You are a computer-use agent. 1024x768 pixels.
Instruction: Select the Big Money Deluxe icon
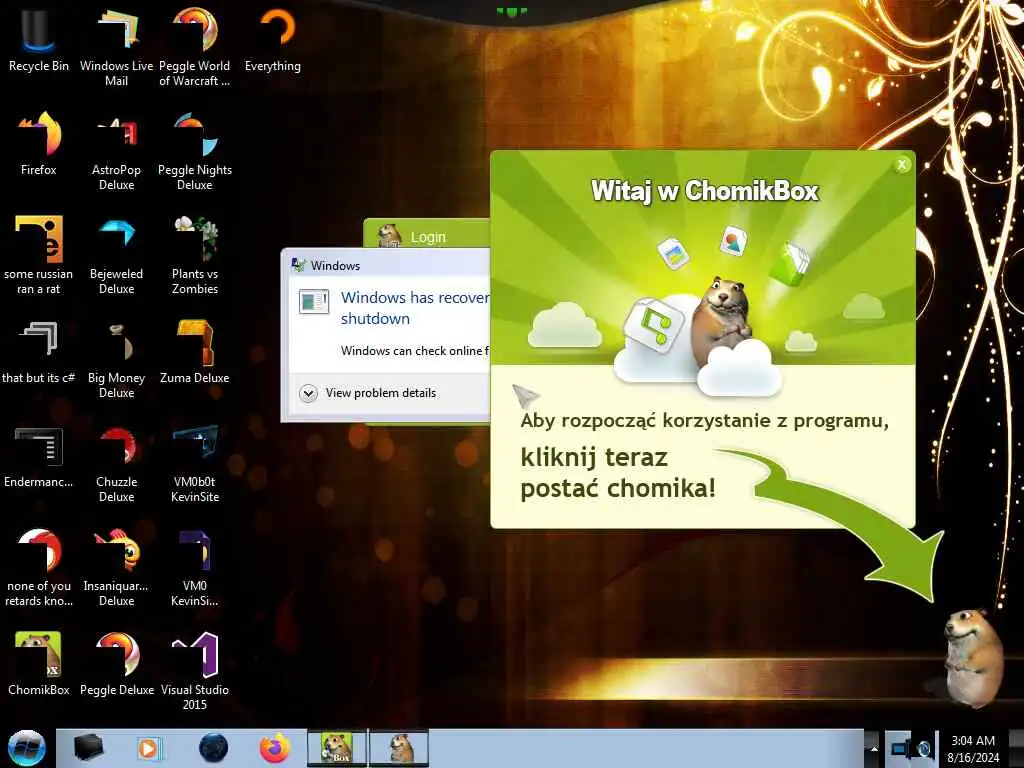(x=116, y=359)
